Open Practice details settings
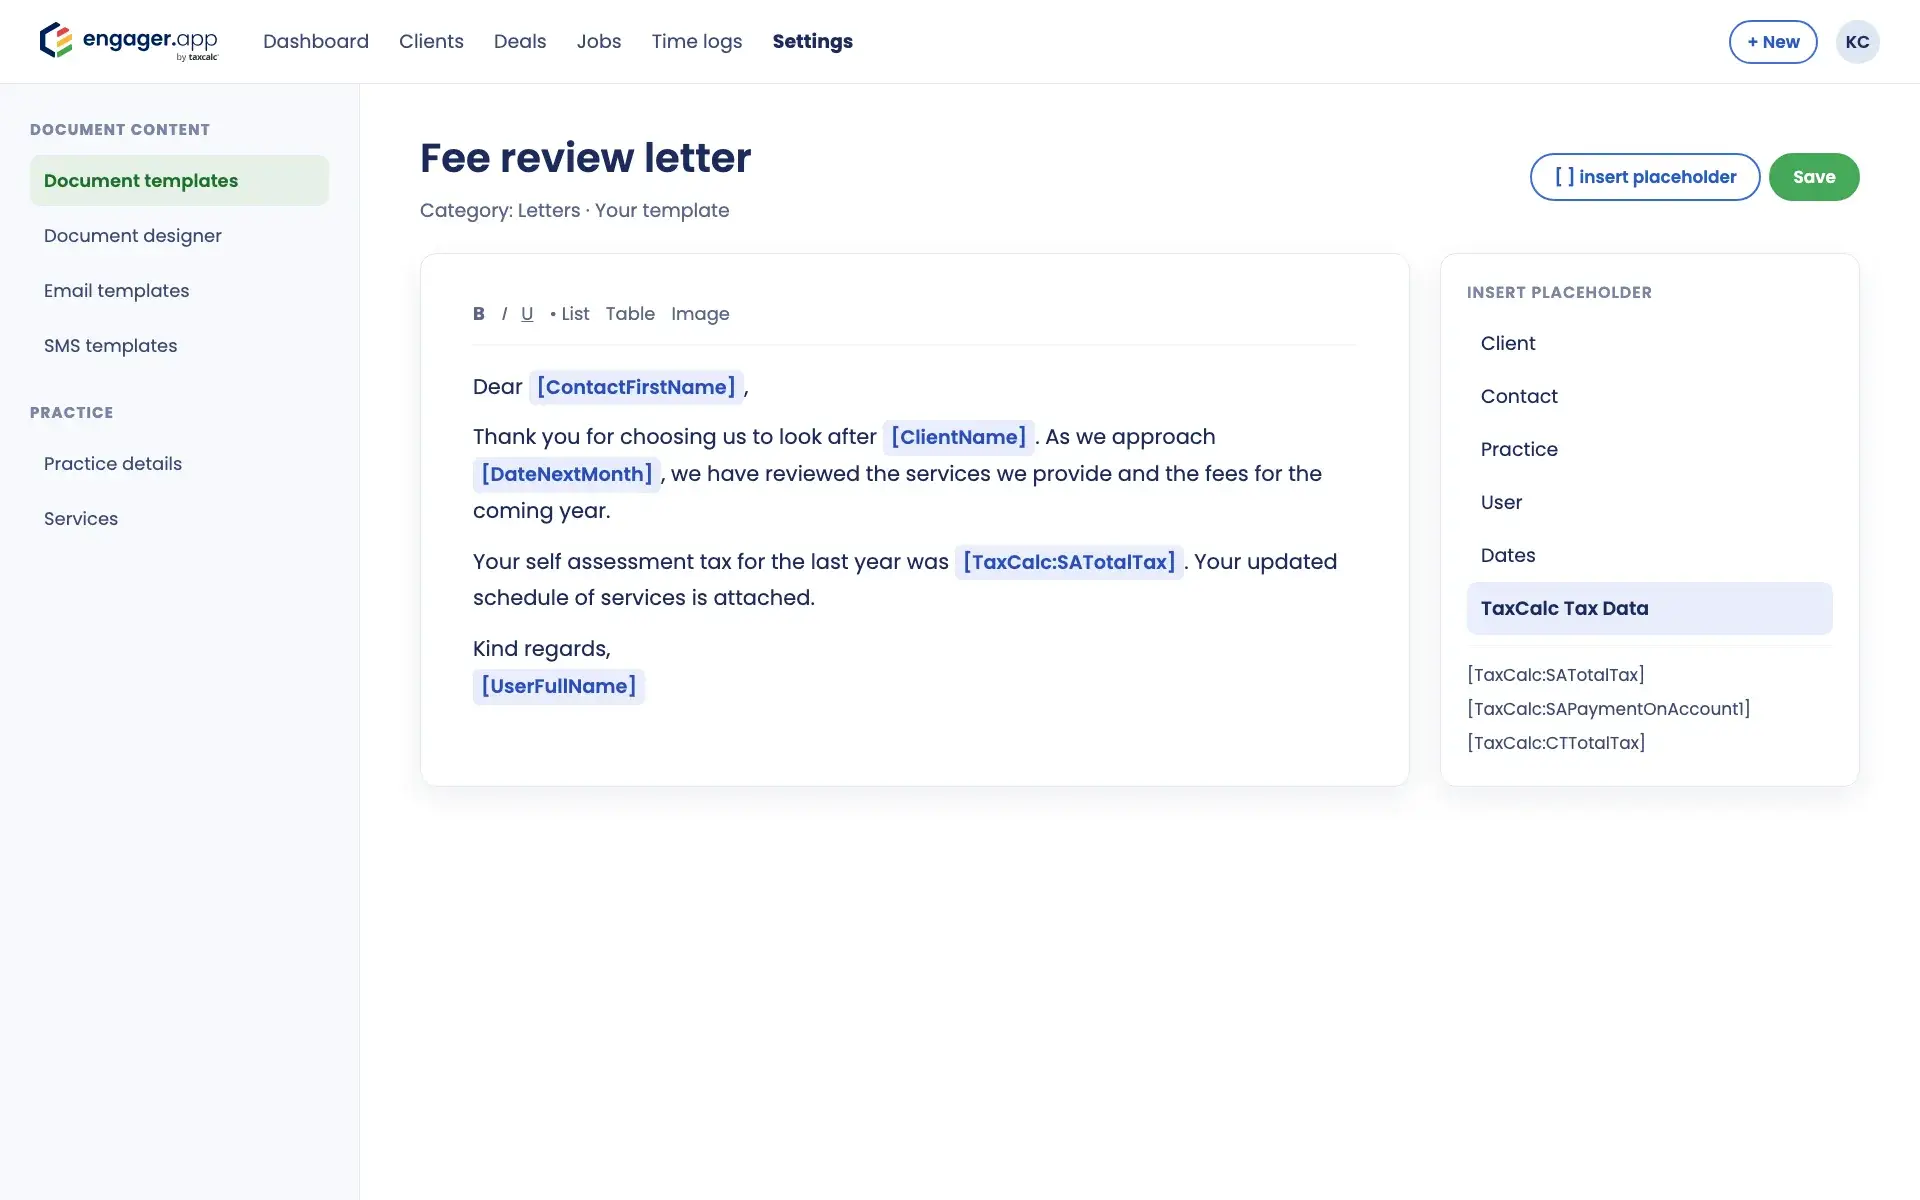This screenshot has width=1920, height=1200. (x=179, y=464)
